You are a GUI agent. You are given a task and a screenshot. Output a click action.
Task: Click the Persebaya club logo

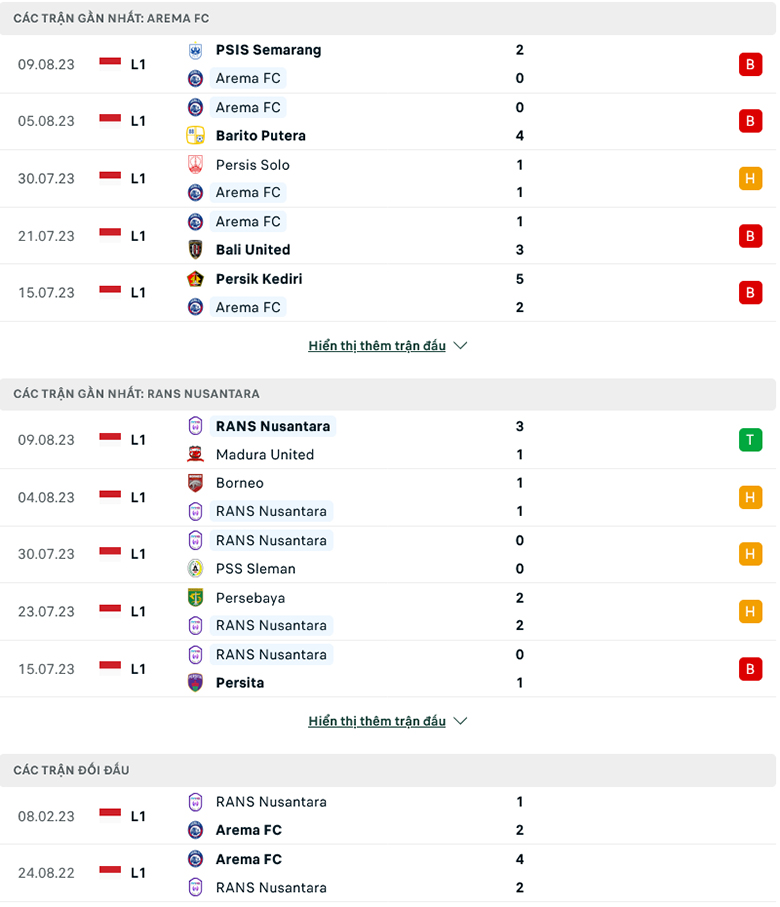point(195,598)
